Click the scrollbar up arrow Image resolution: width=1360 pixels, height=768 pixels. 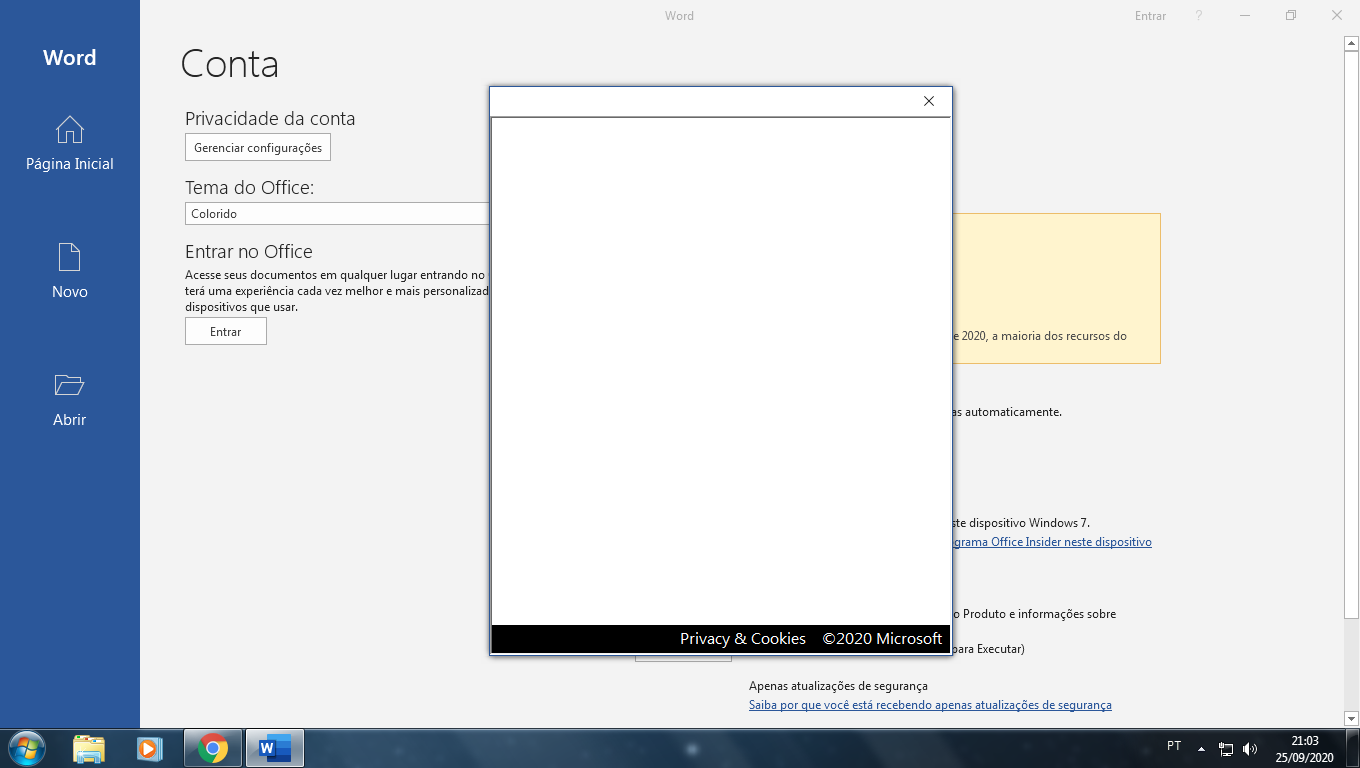pos(1351,43)
